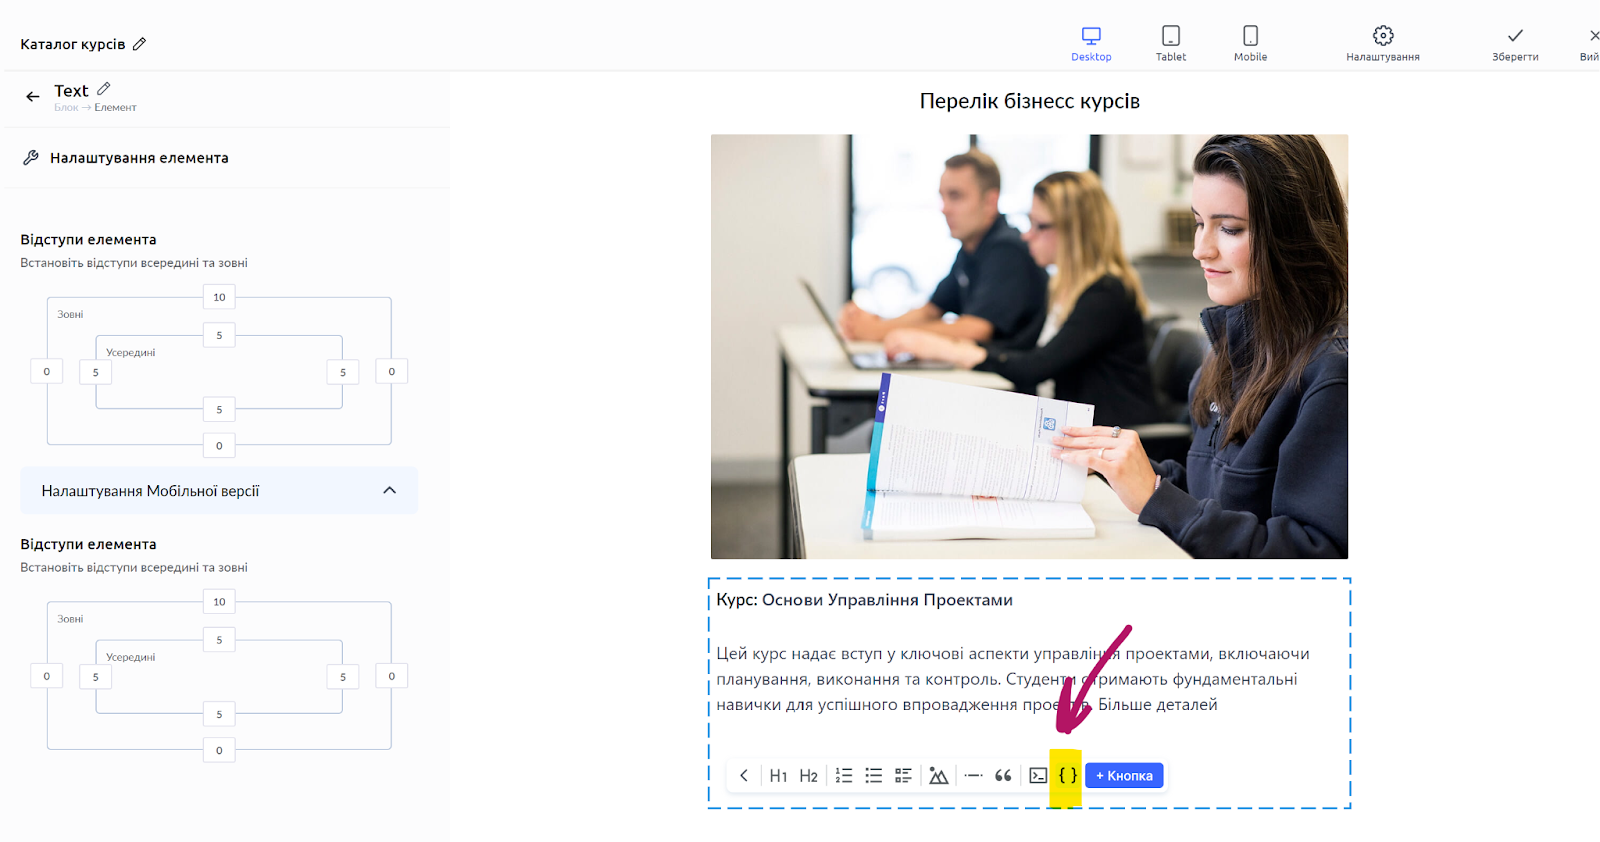Edit desktop outer right margin field
This screenshot has height=842, width=1600.
(x=391, y=371)
